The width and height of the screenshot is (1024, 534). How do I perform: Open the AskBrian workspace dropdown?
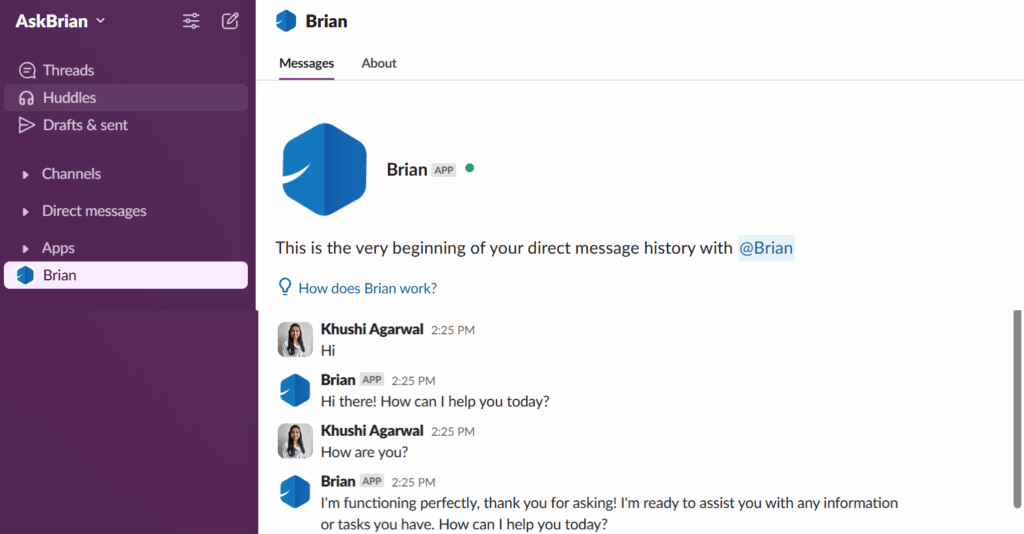tap(60, 21)
